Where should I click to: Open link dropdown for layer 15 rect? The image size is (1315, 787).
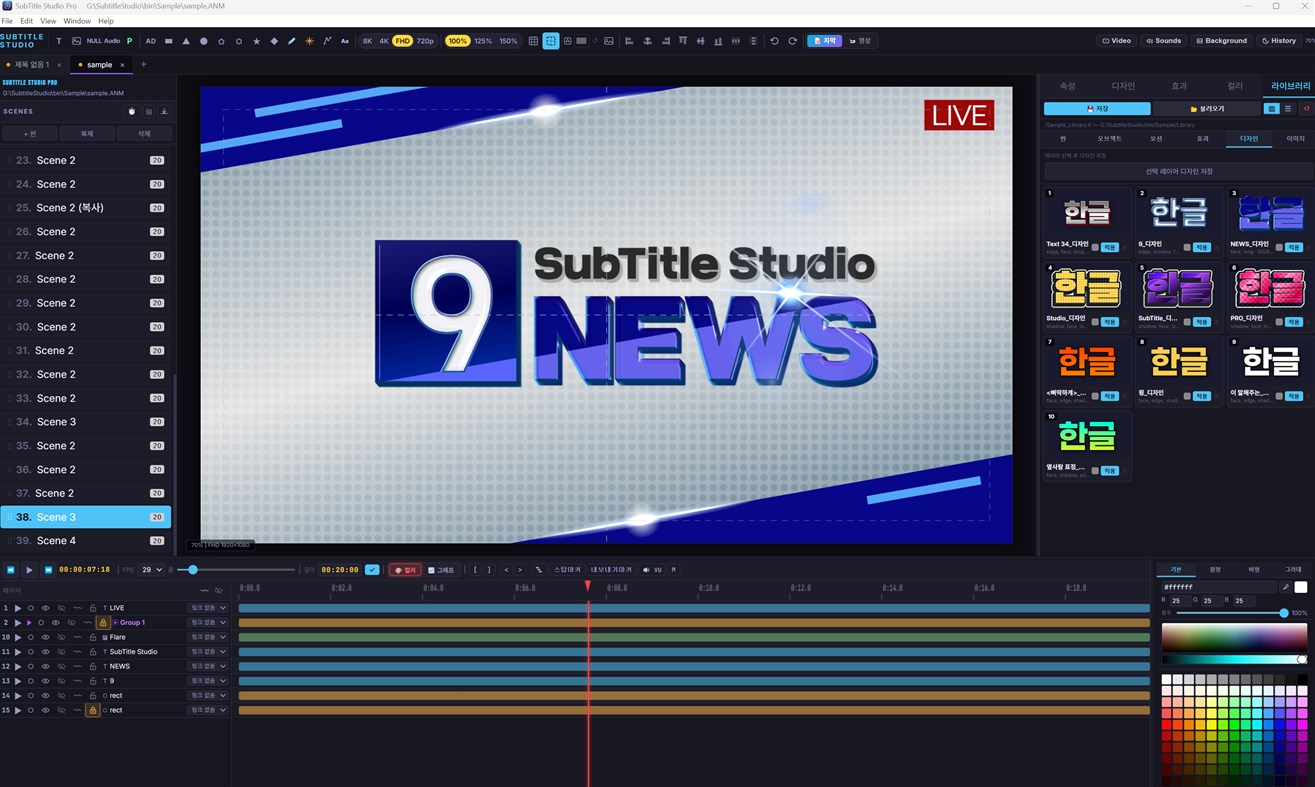pos(208,710)
